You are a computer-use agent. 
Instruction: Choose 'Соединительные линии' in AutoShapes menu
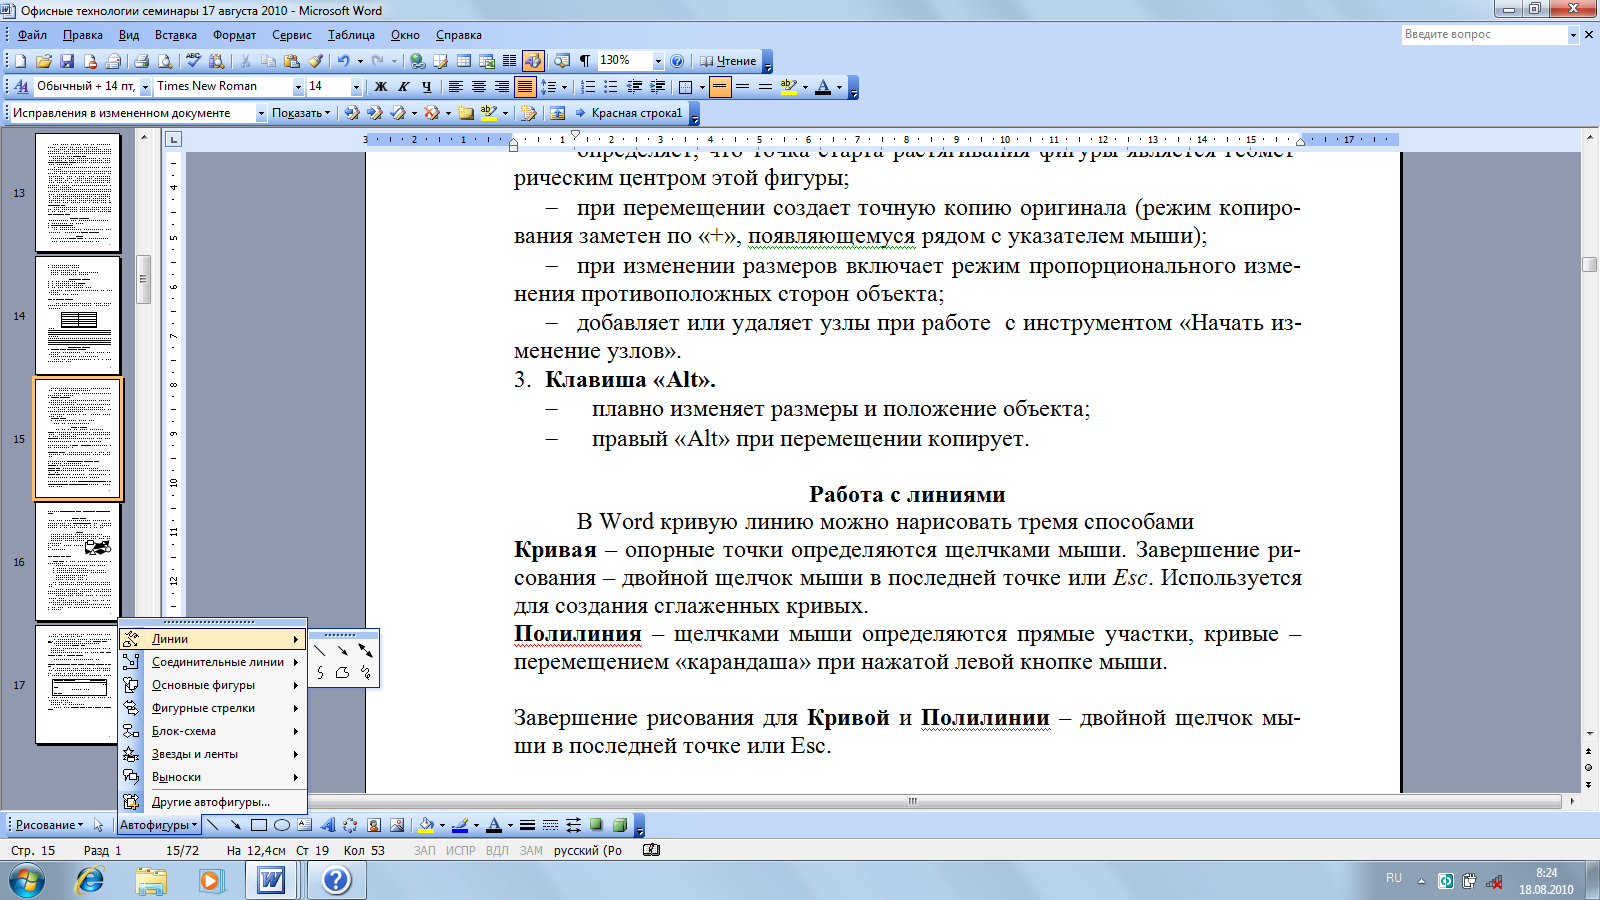point(212,662)
